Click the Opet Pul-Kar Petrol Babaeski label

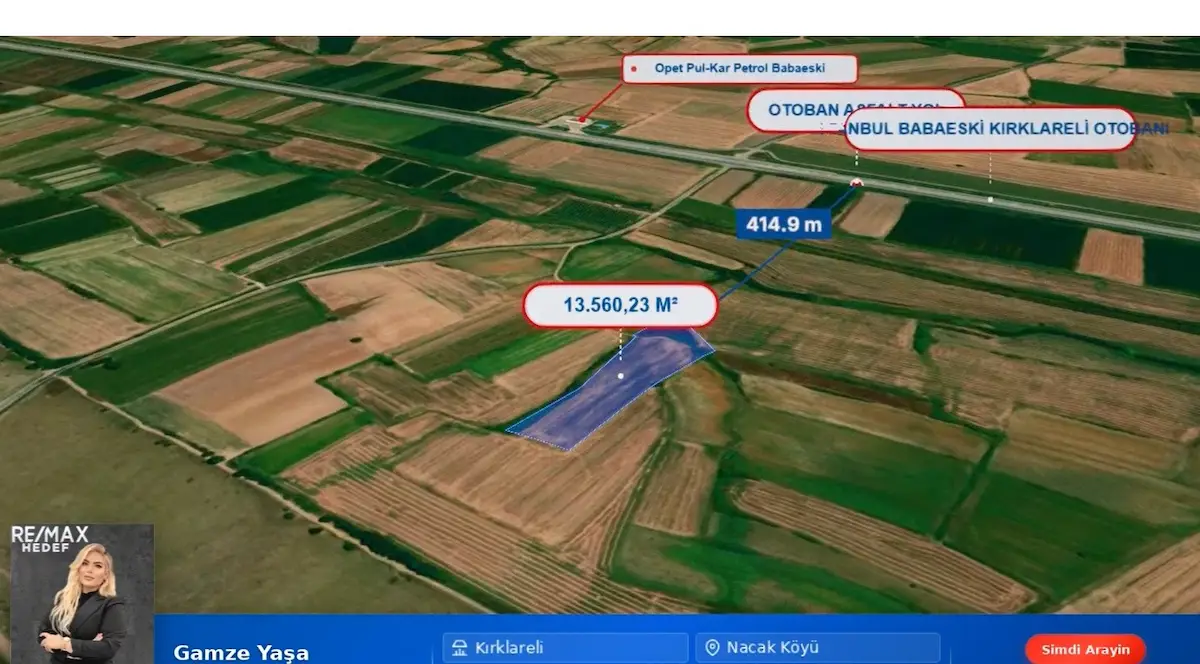click(x=741, y=69)
